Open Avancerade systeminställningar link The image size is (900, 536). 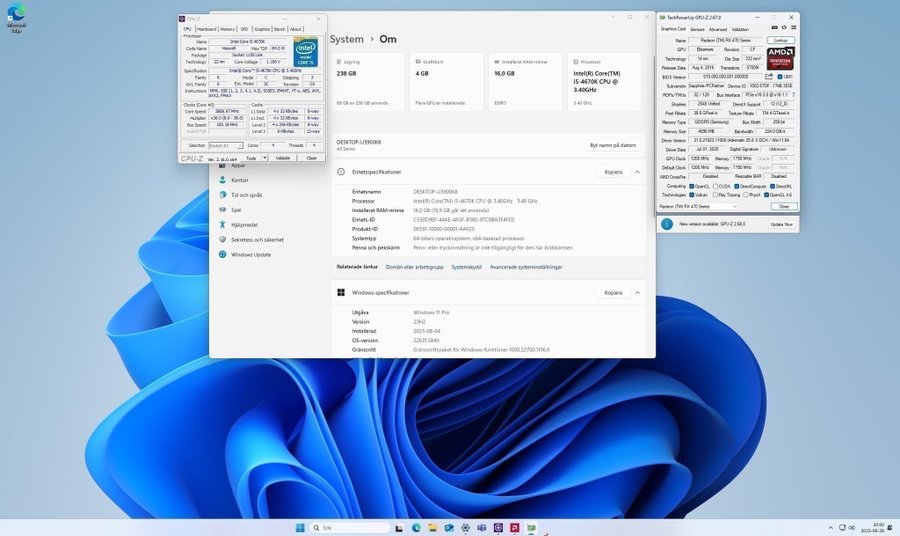[x=526, y=267]
